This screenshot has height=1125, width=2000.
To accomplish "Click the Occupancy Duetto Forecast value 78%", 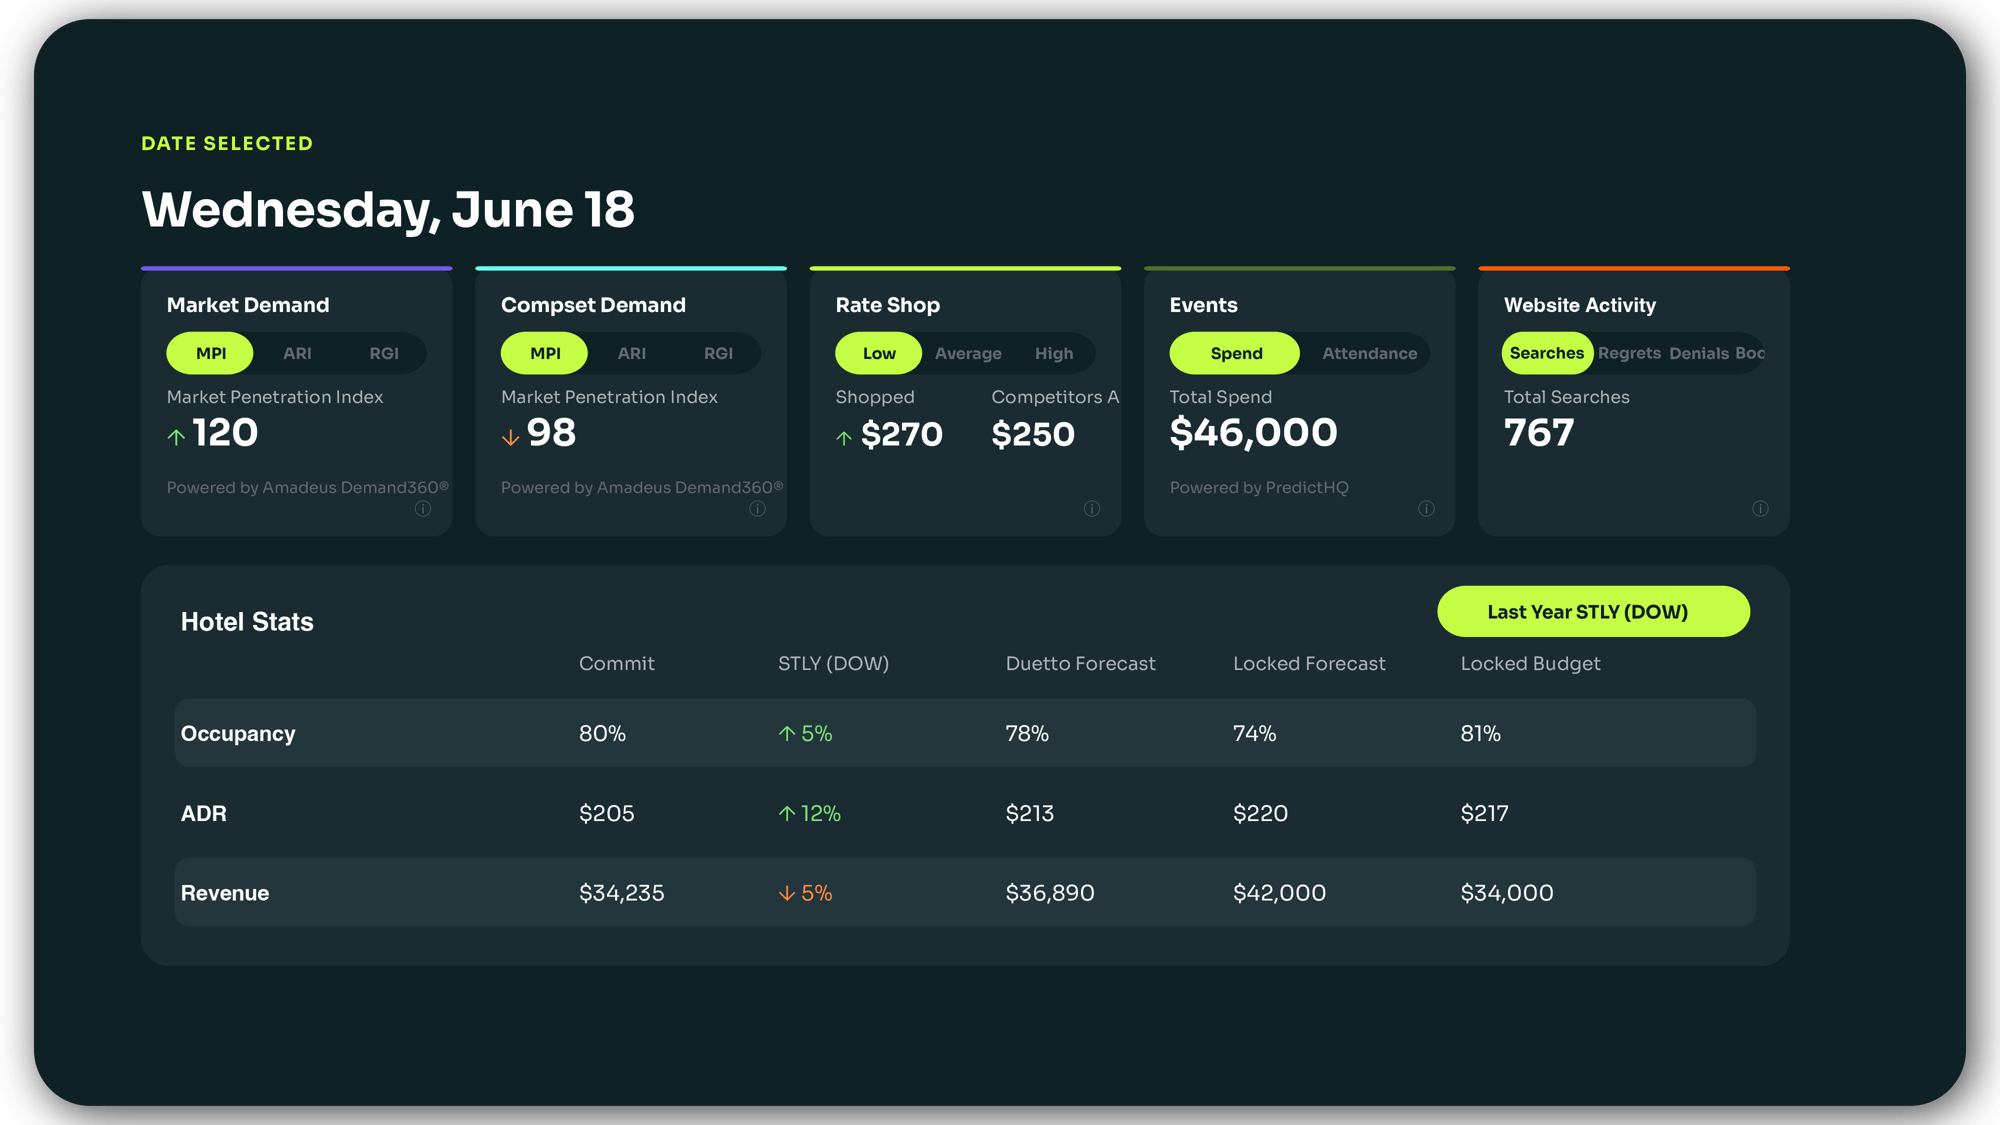I will pyautogui.click(x=1027, y=734).
